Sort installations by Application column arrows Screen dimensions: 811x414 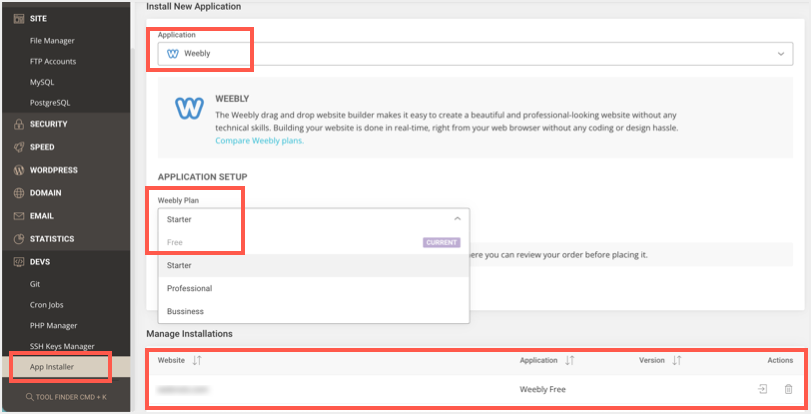point(570,360)
